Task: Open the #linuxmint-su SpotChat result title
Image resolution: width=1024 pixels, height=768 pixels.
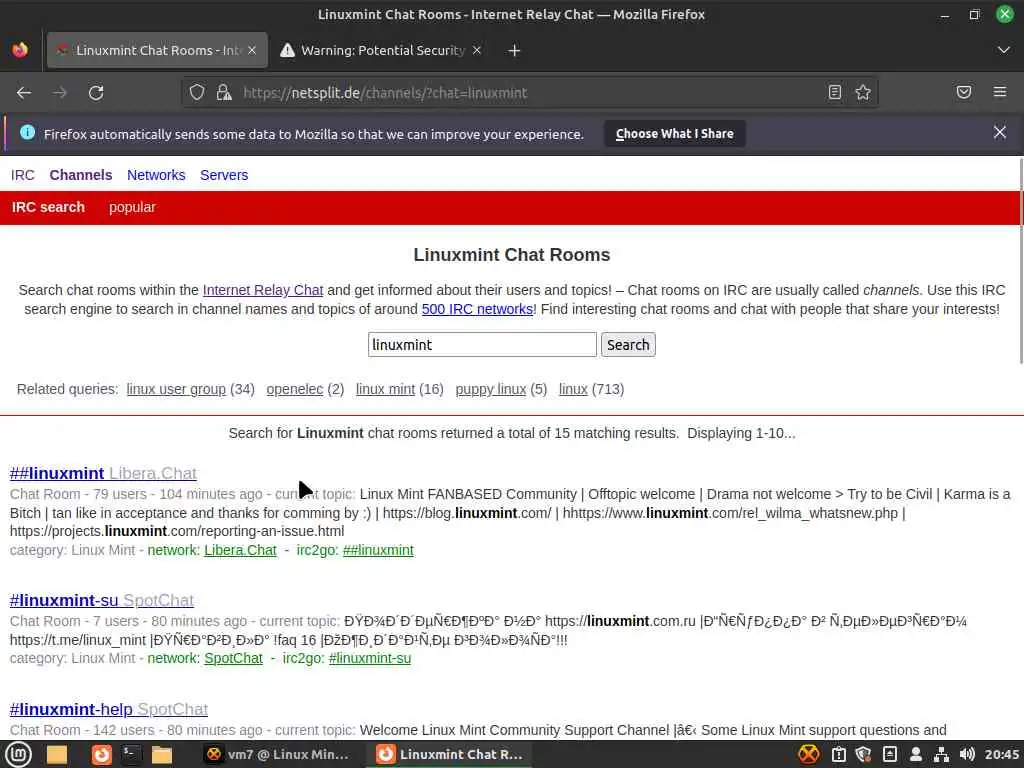Action: (x=102, y=600)
